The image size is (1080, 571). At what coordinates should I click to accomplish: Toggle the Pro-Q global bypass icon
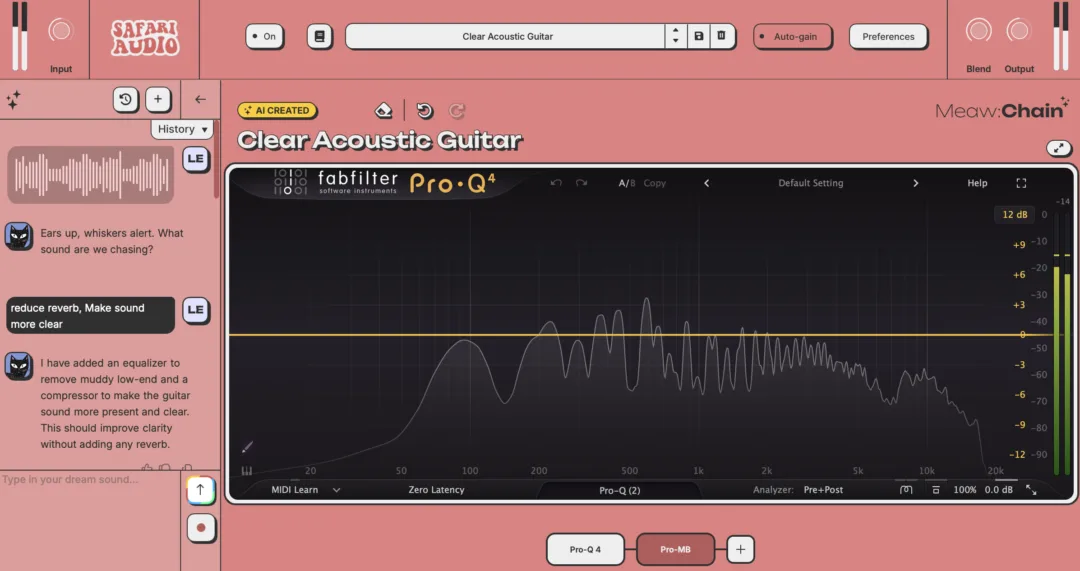(935, 490)
